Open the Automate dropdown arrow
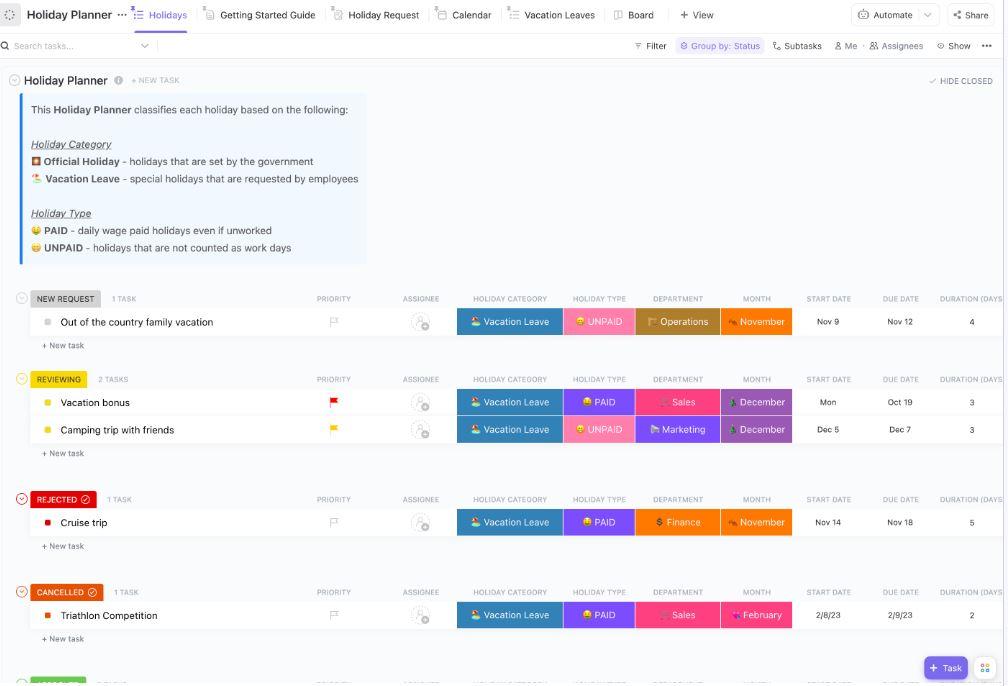This screenshot has width=1008, height=686. [x=927, y=15]
